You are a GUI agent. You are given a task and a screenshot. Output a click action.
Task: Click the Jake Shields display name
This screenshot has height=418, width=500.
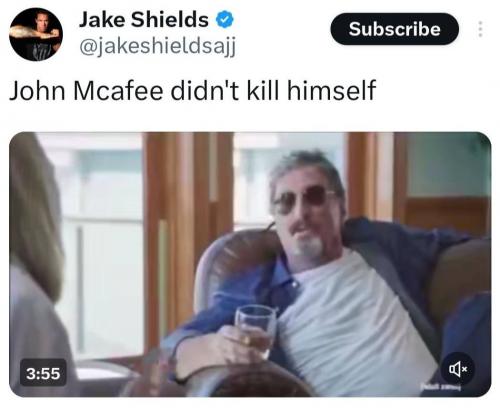tap(144, 20)
